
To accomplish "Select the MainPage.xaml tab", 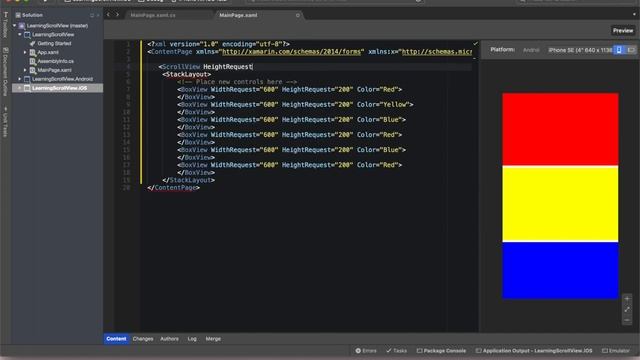I will click(x=238, y=15).
